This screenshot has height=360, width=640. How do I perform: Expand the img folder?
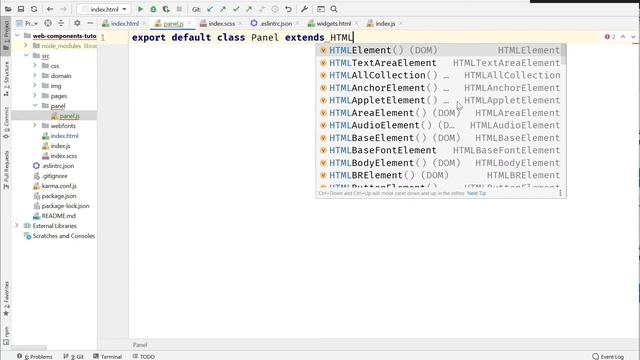pos(35,86)
